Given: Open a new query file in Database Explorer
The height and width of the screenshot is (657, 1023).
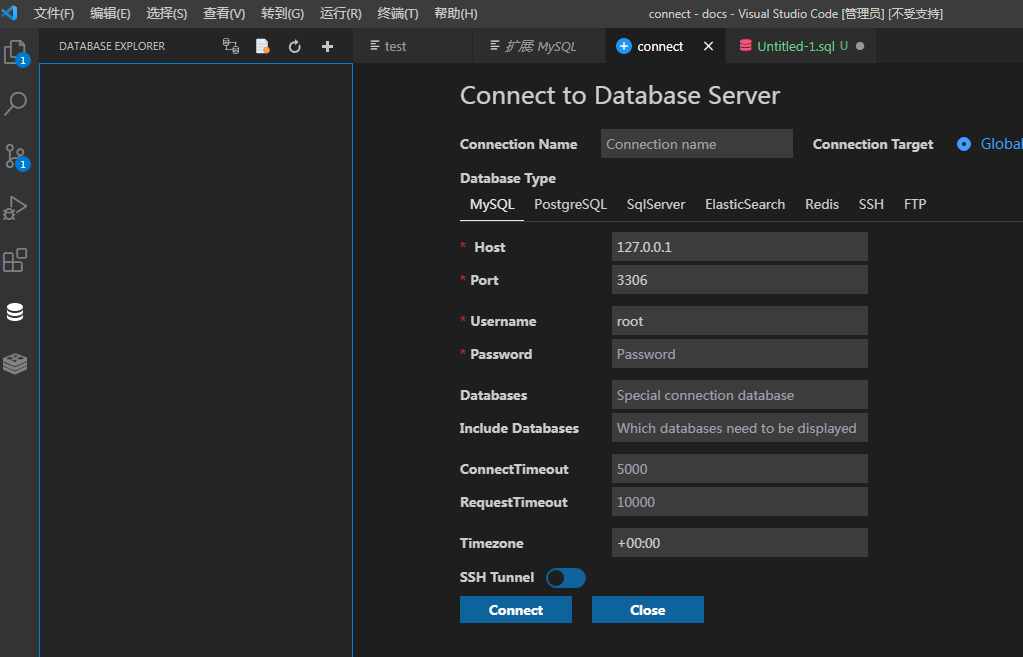Looking at the screenshot, I should [x=262, y=46].
